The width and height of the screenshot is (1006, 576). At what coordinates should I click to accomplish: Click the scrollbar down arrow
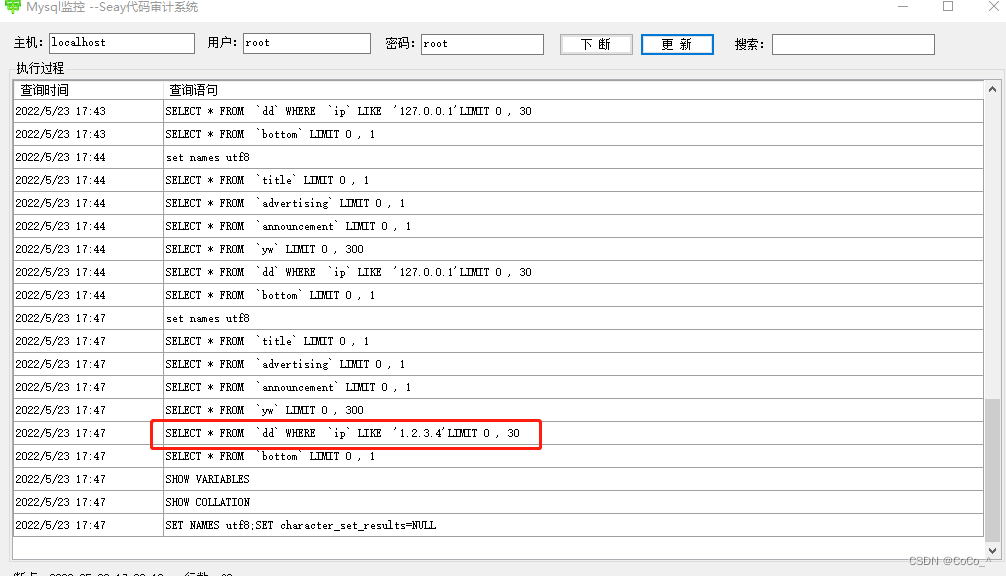point(993,550)
